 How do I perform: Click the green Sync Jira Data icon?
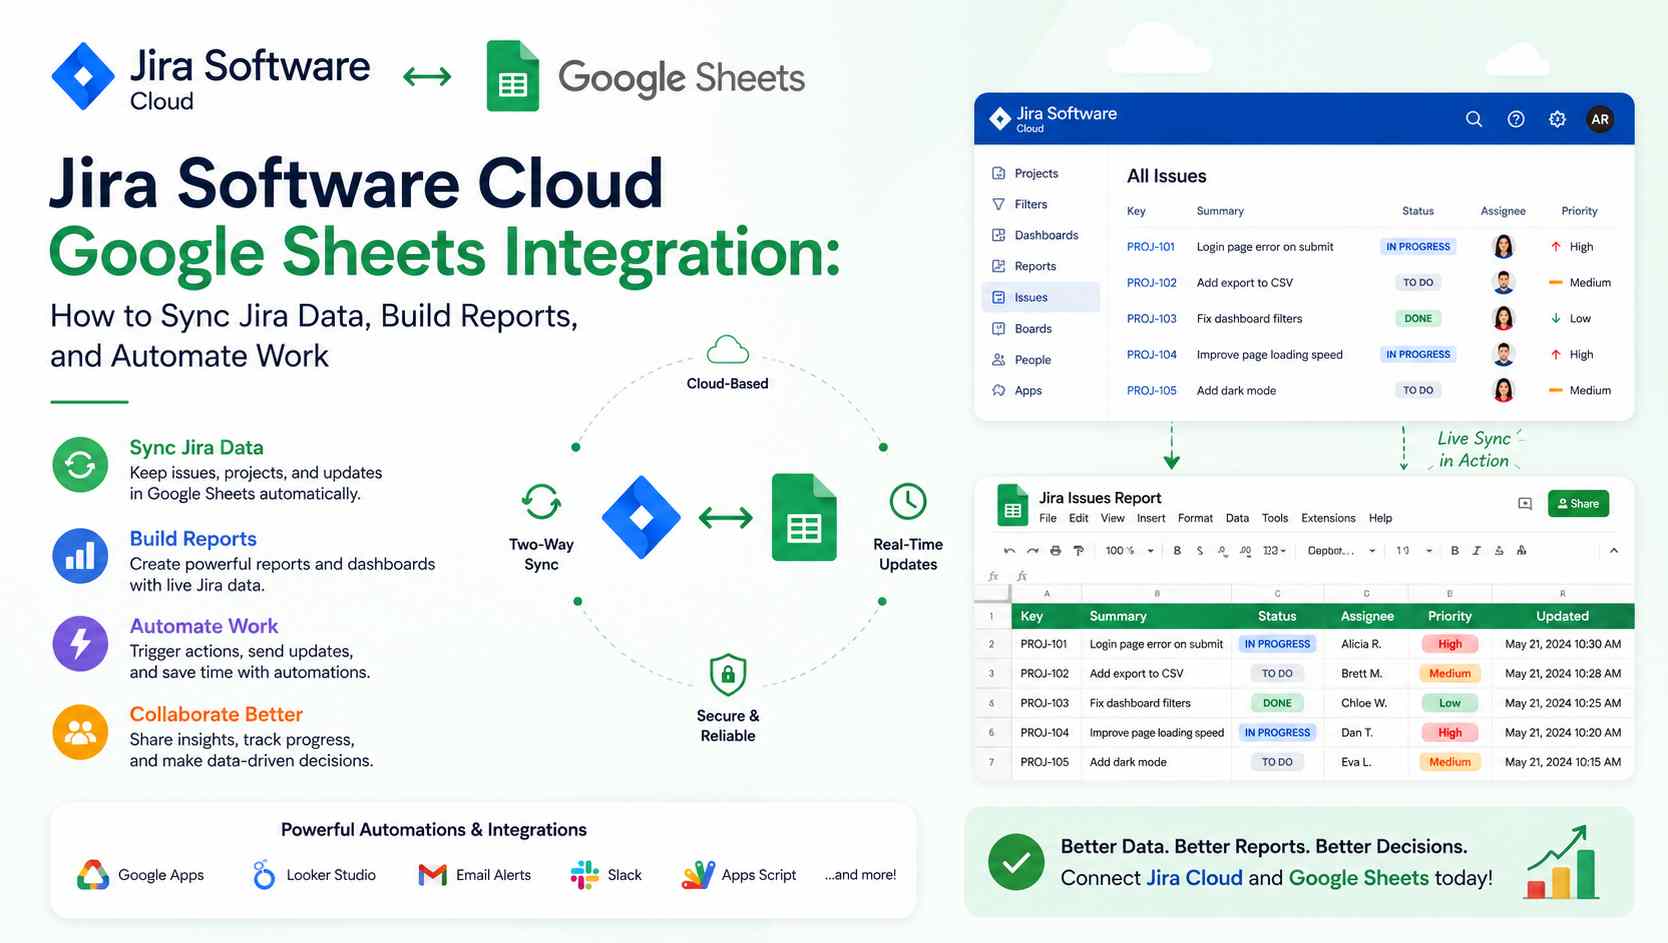pos(80,465)
